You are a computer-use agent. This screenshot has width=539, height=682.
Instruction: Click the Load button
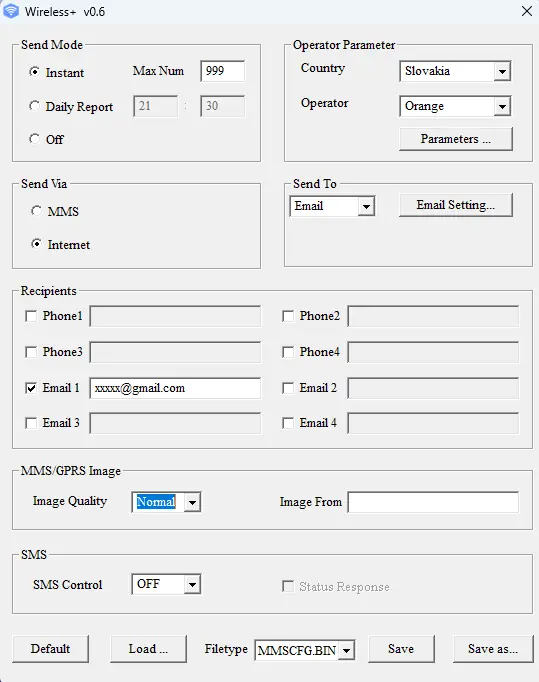click(x=148, y=649)
